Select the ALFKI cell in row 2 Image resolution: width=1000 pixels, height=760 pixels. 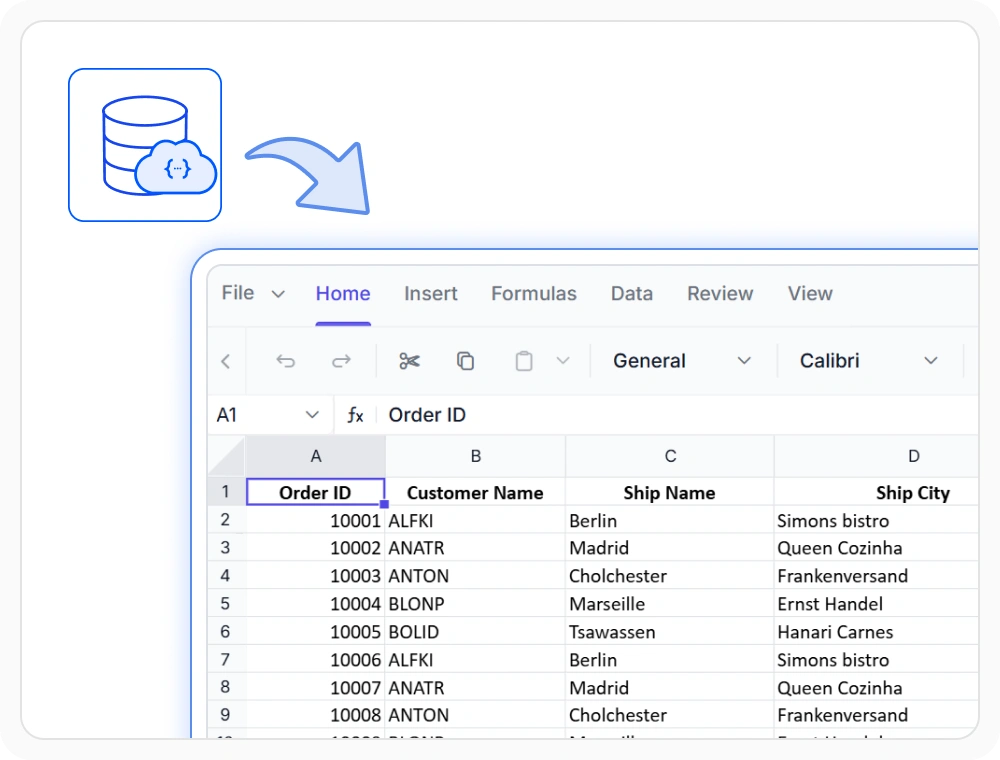click(x=475, y=520)
